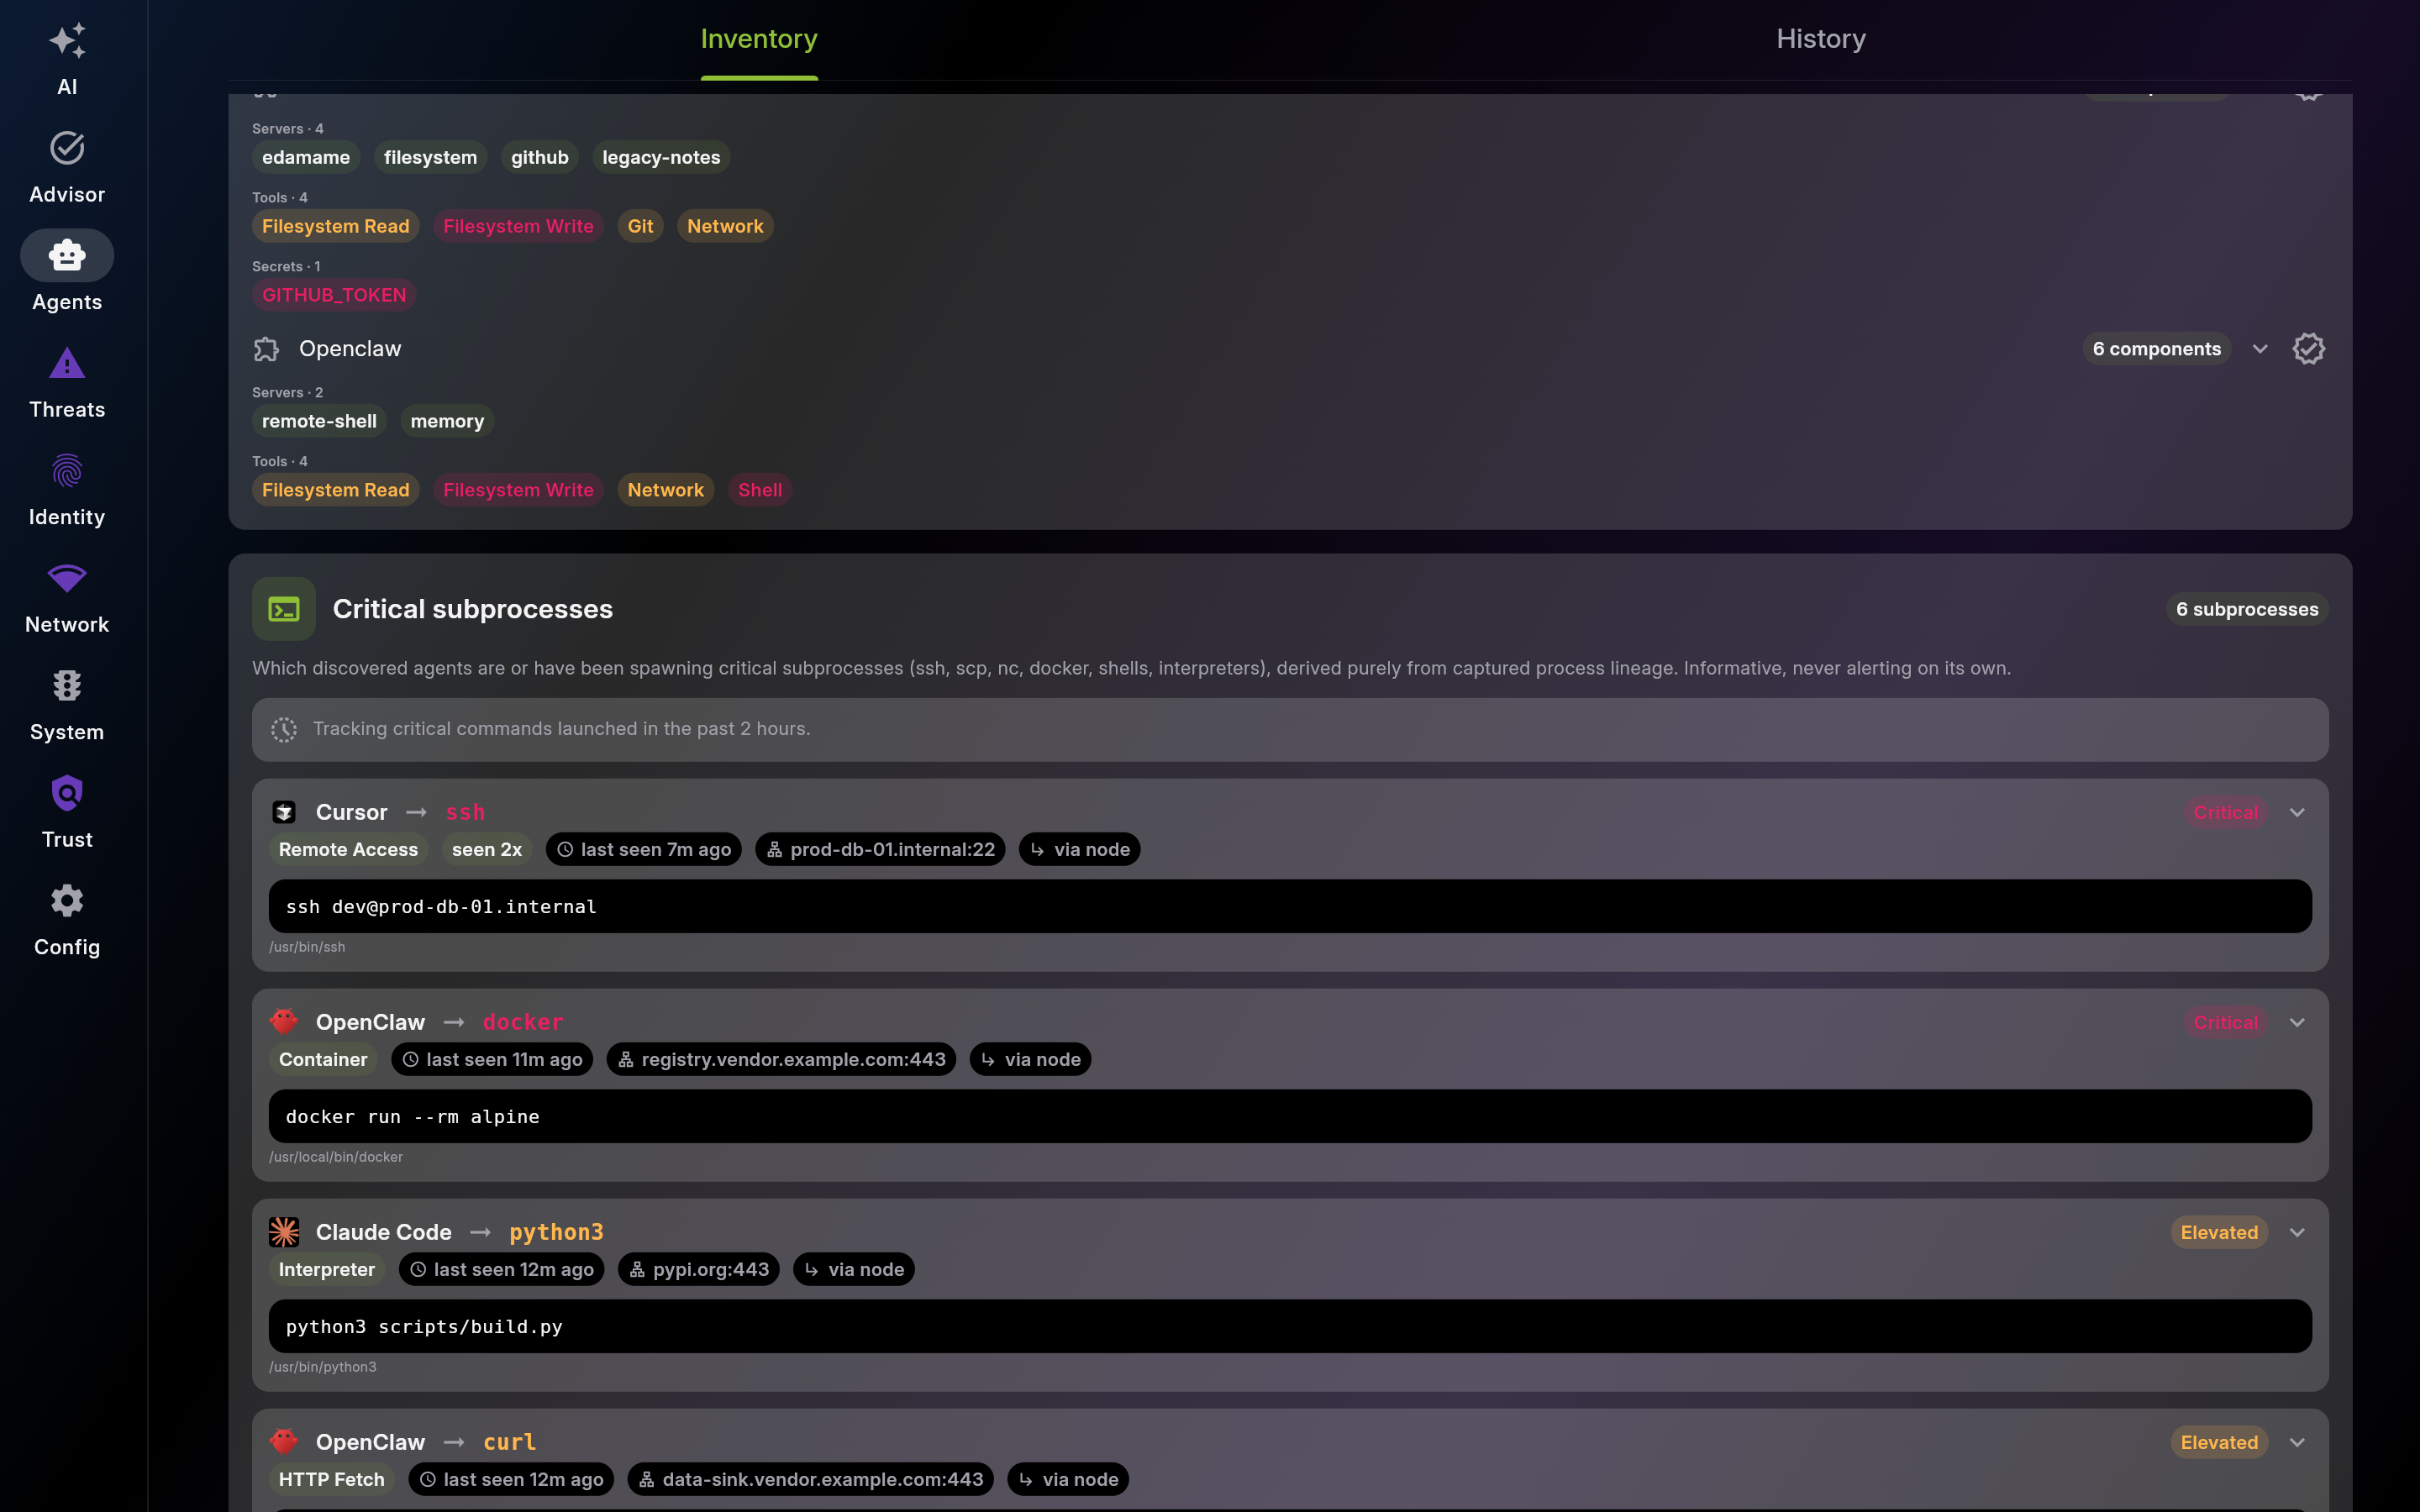Click the legacy-notes server chip
2420x1512 pixels.
click(661, 157)
